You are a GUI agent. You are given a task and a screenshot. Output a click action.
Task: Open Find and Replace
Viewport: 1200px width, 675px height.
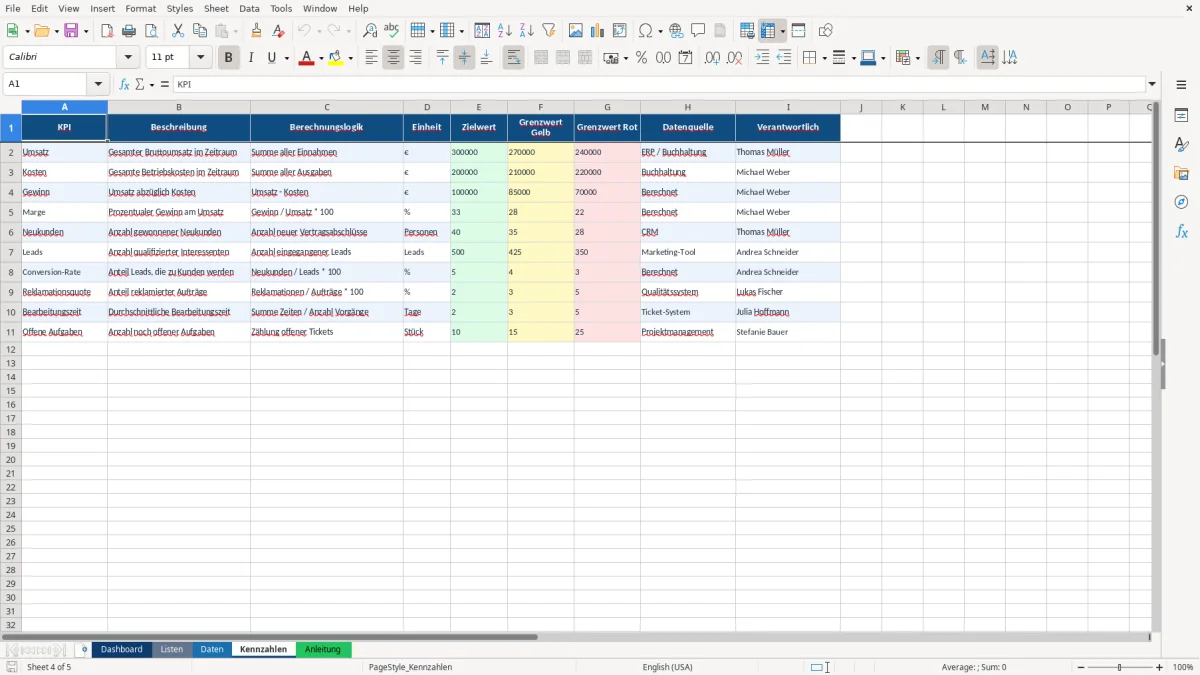(x=370, y=31)
